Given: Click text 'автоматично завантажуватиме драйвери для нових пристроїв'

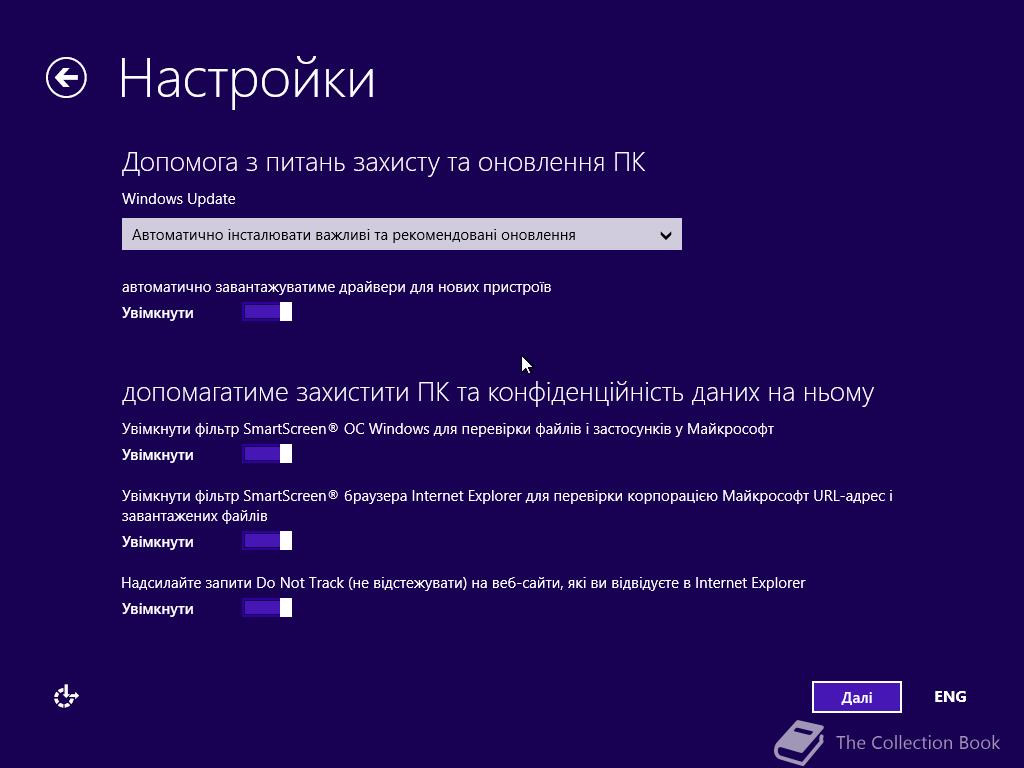Looking at the screenshot, I should point(336,287).
